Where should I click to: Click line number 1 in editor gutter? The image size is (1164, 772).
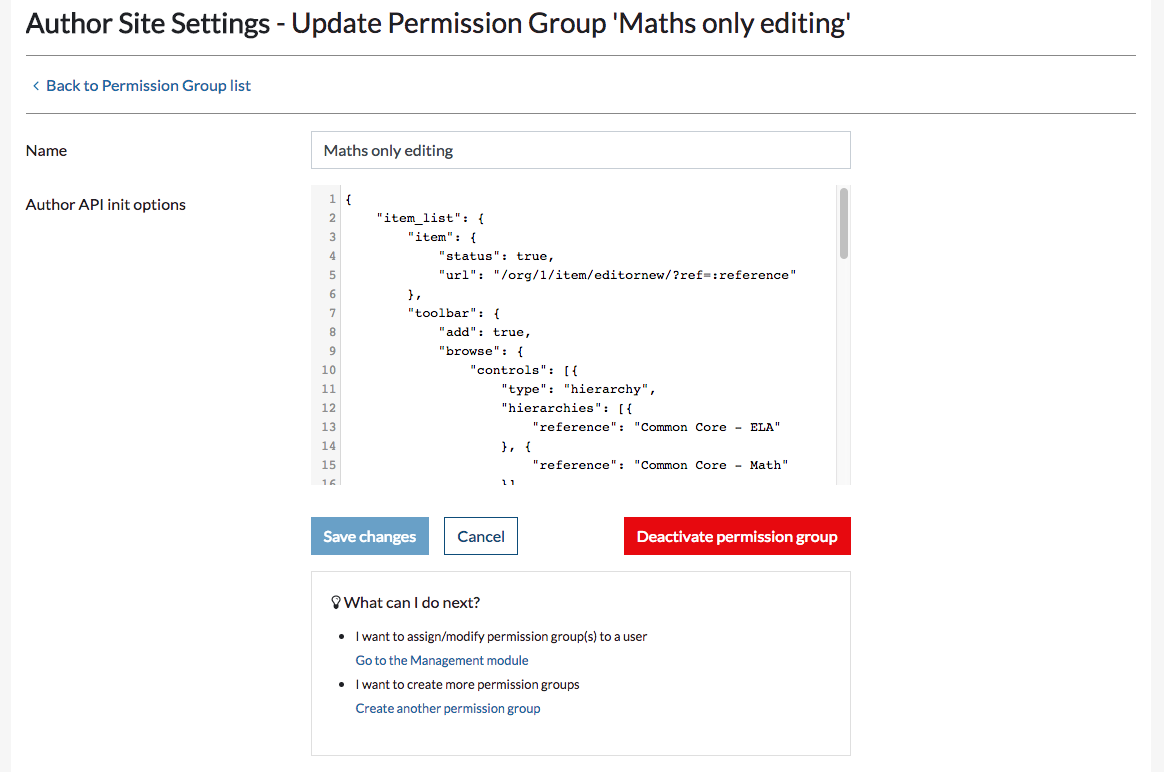pyautogui.click(x=333, y=199)
